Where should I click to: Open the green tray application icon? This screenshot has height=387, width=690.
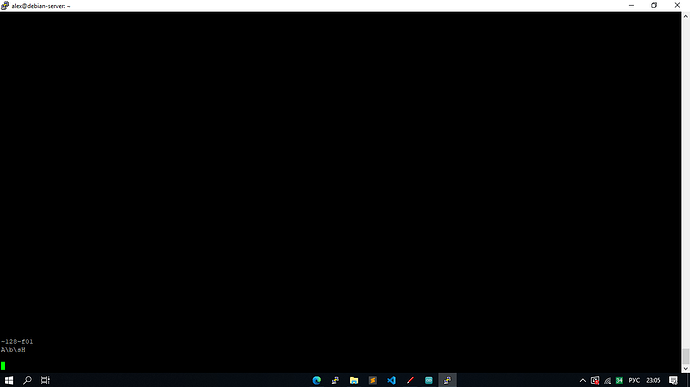(x=620, y=380)
